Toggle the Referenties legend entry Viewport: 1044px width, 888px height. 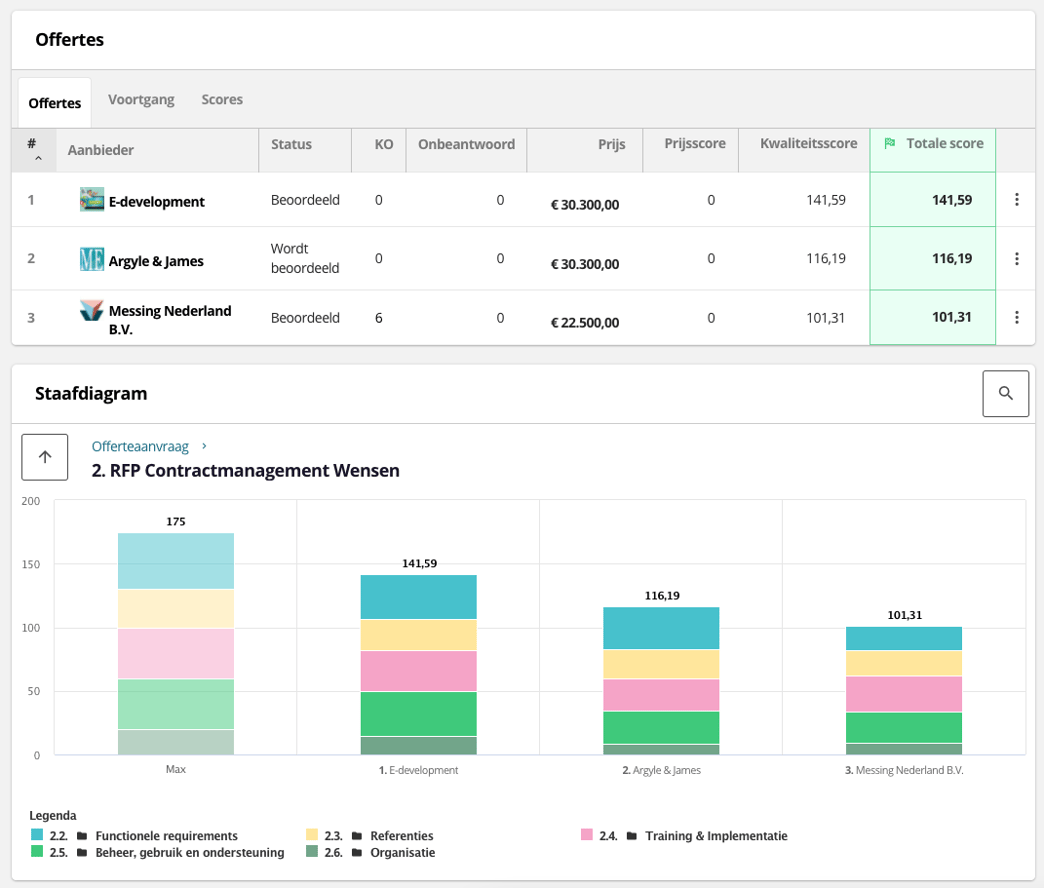[x=401, y=836]
